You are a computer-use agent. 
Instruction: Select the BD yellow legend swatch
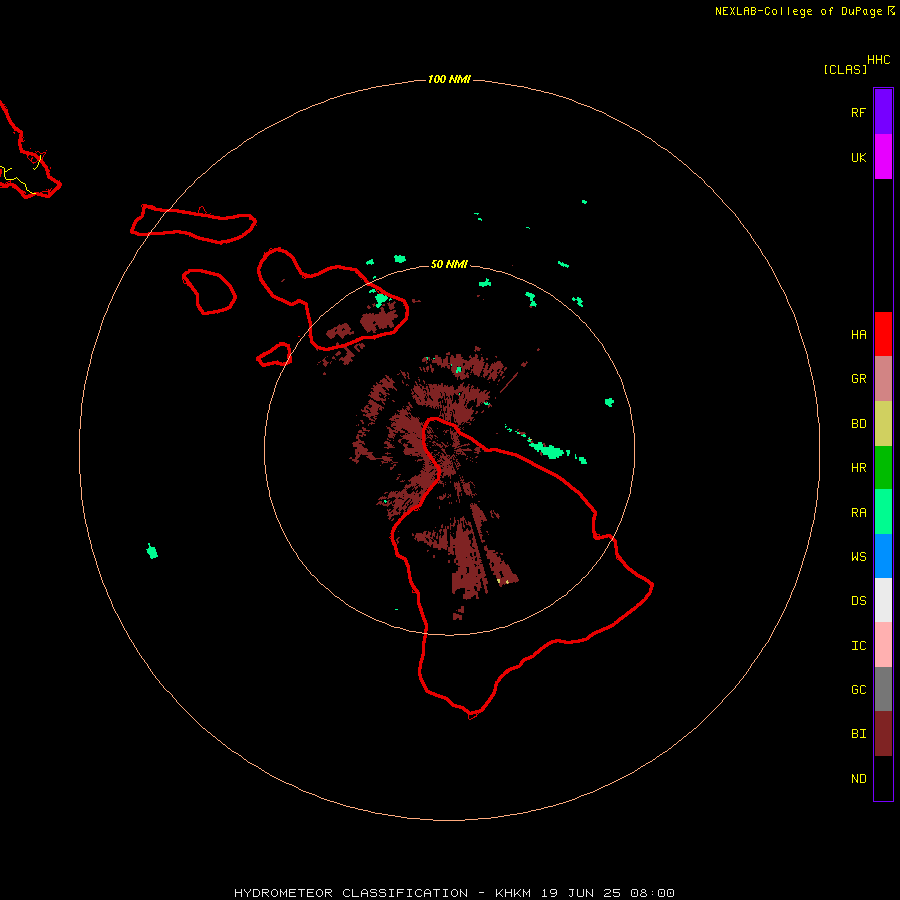point(883,424)
